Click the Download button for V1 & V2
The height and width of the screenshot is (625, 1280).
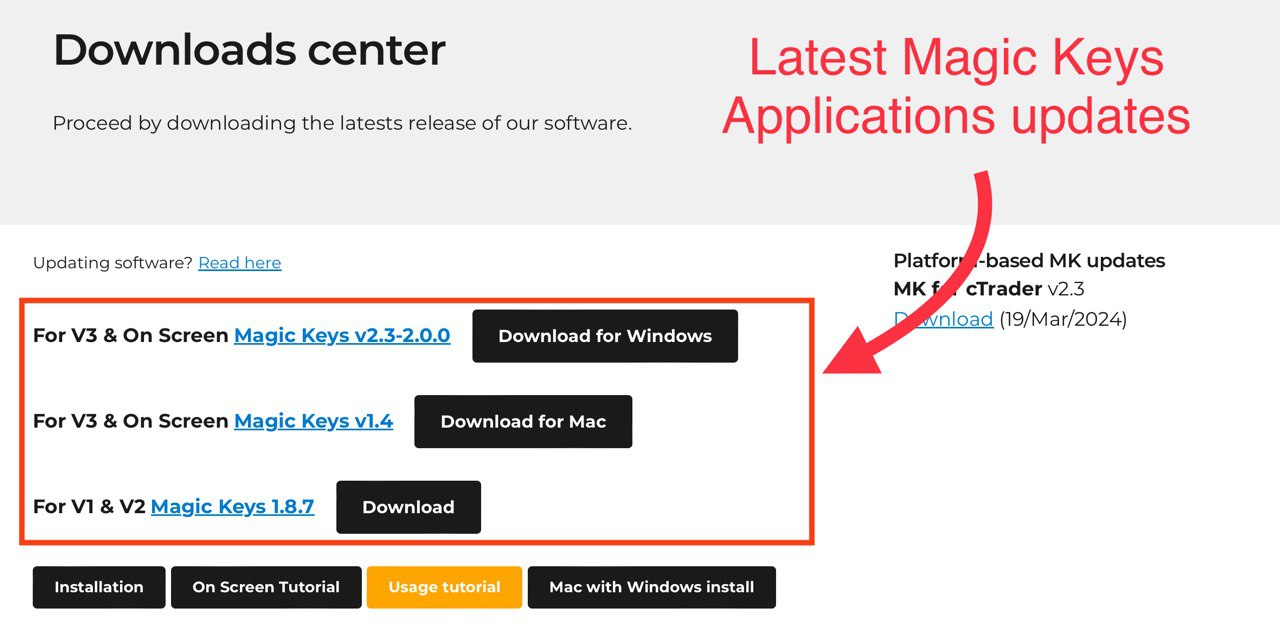pos(408,507)
